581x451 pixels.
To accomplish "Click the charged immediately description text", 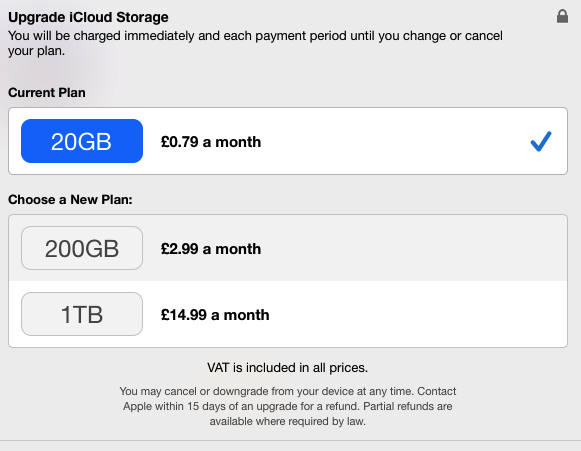I will pos(255,43).
